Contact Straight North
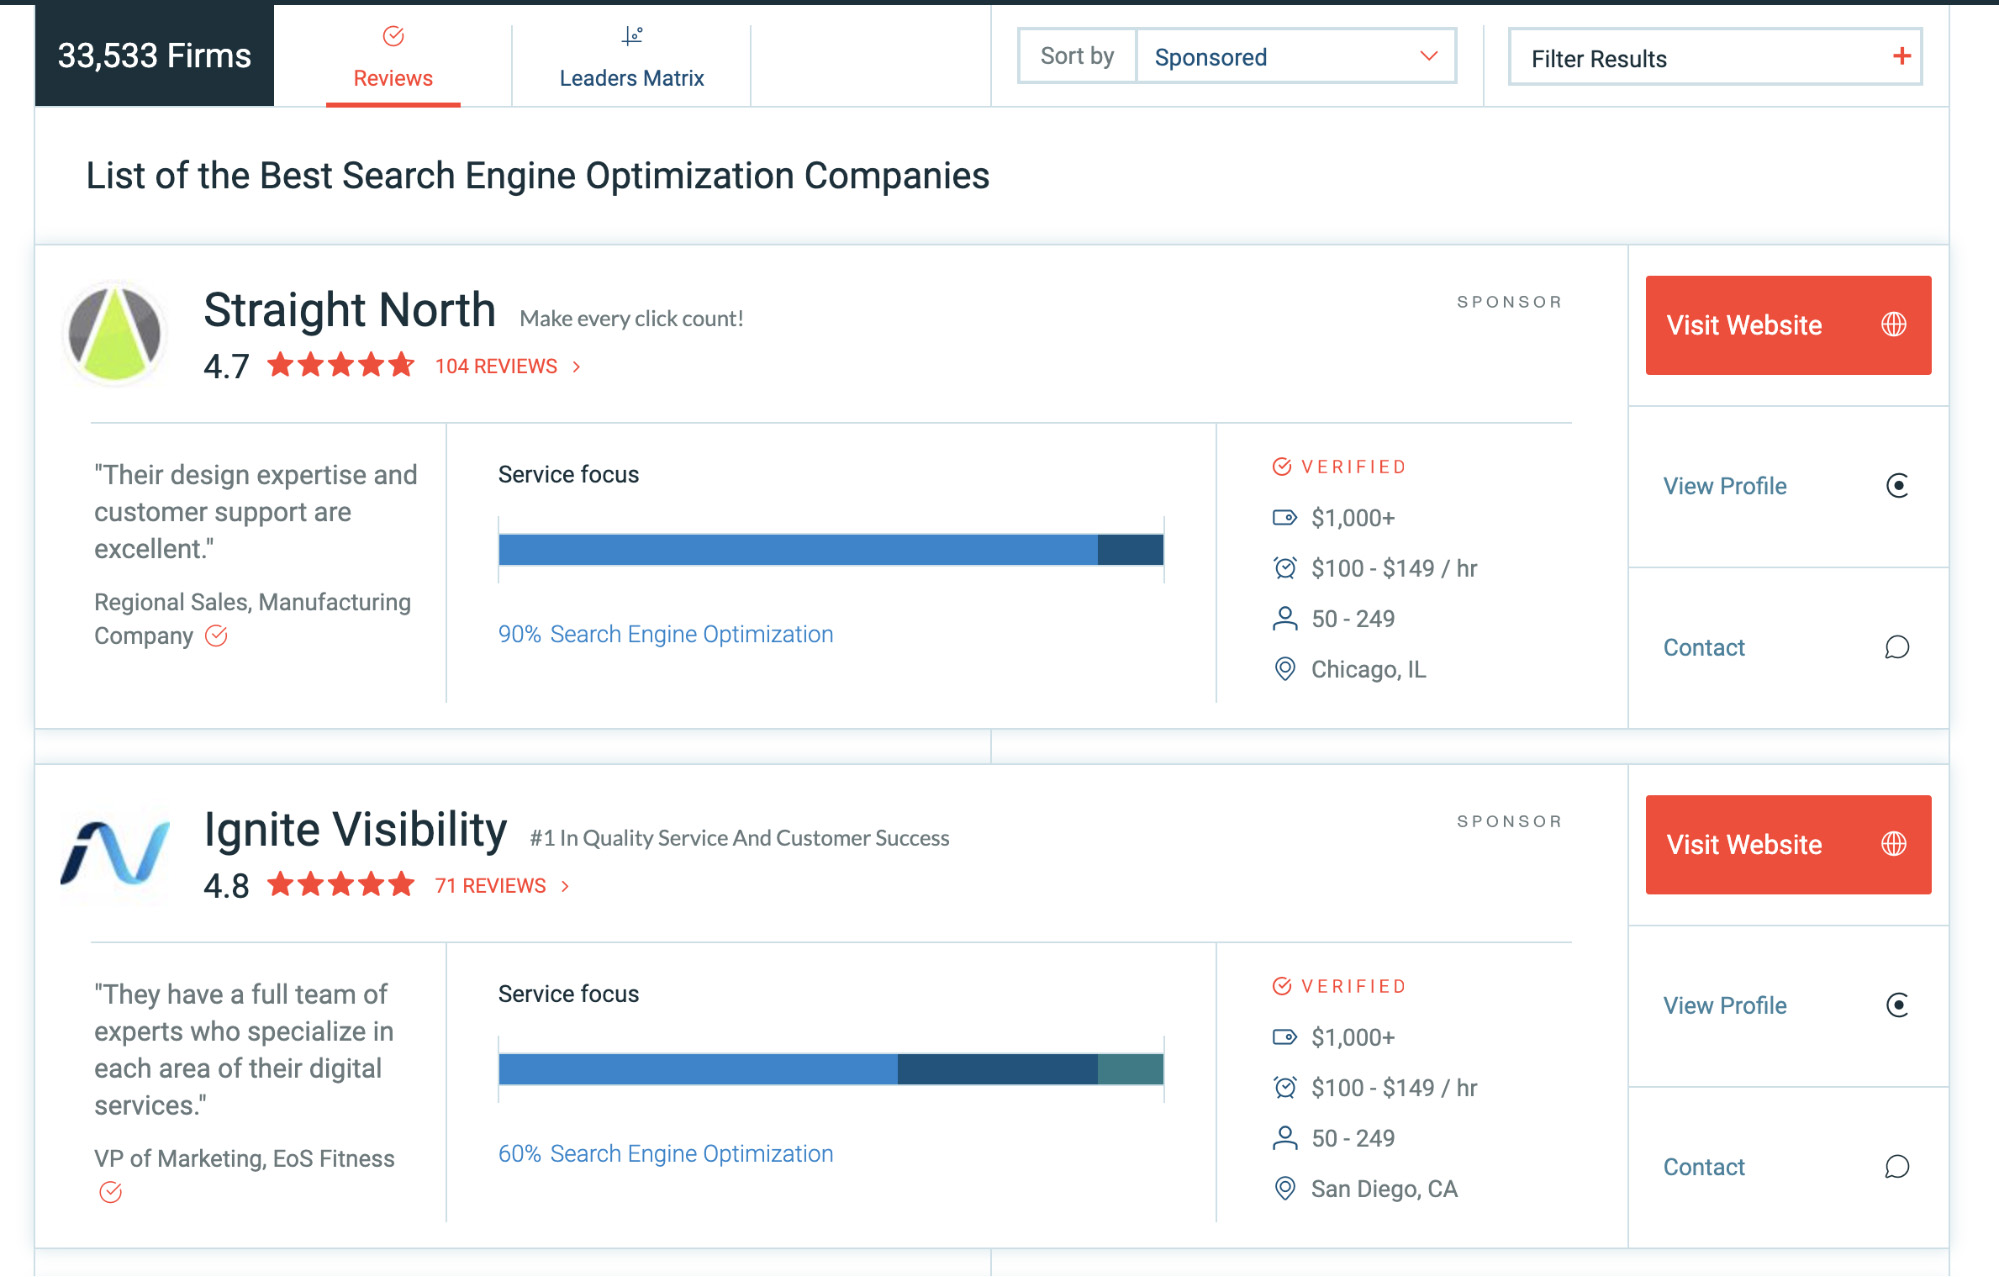This screenshot has height=1277, width=1999. 1704,648
